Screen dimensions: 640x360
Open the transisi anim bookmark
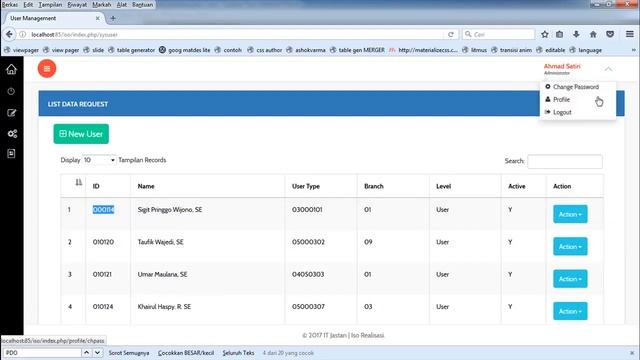(x=511, y=50)
